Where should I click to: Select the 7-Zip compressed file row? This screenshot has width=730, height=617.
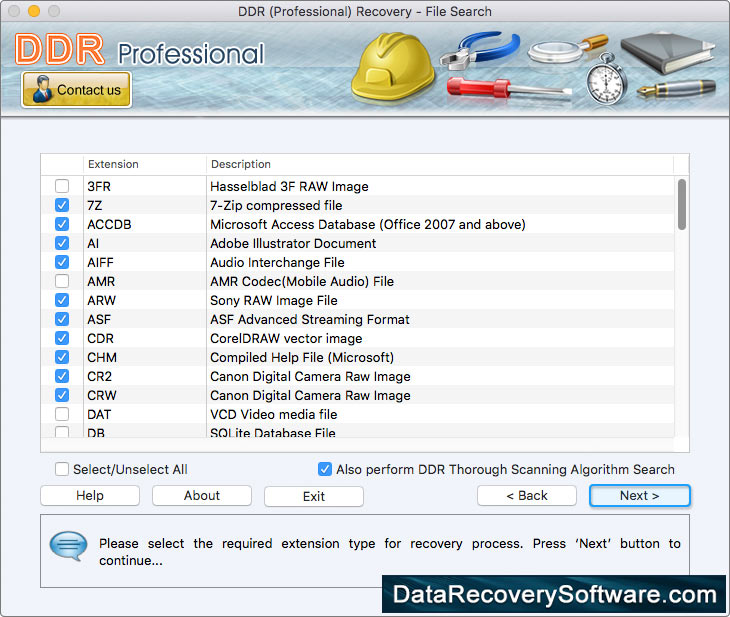(x=358, y=205)
